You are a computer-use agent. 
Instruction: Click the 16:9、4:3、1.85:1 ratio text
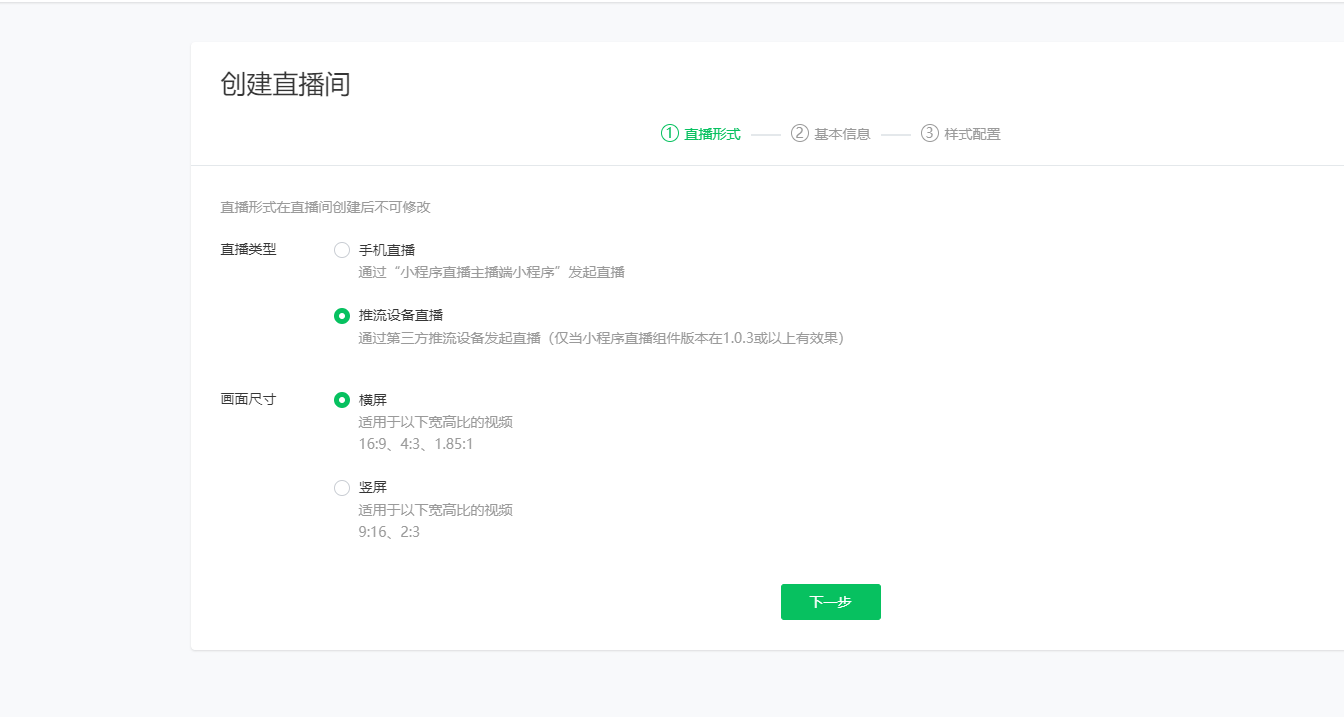click(x=416, y=444)
